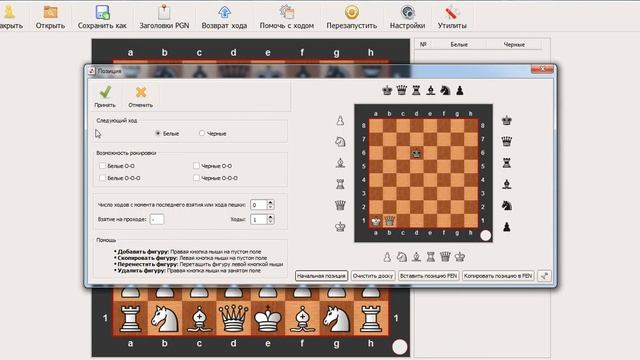Viewport: 640px width, 360px height.
Task: Click the Очистить доску button
Action: [x=373, y=276]
